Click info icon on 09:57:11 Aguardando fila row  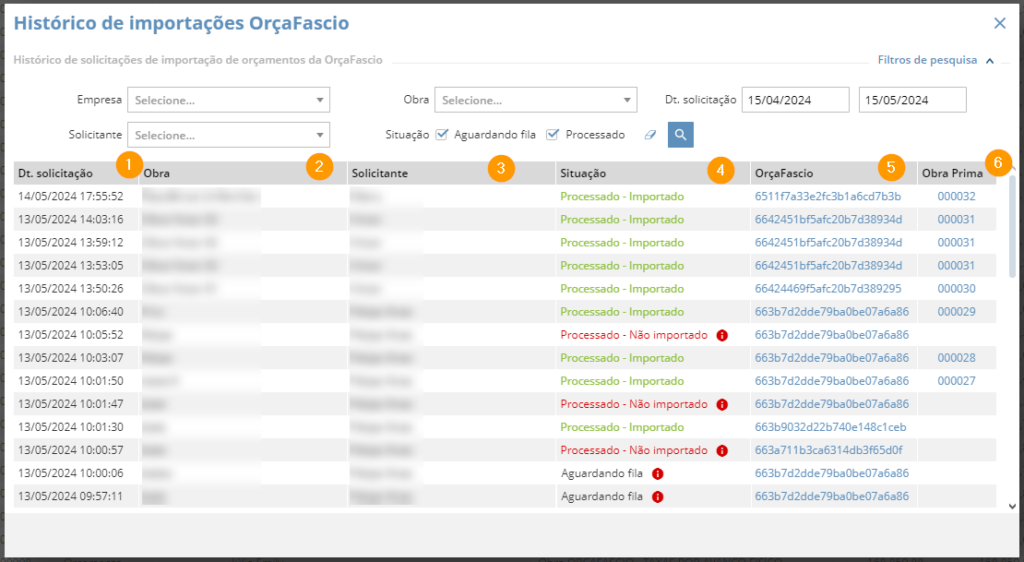(658, 497)
